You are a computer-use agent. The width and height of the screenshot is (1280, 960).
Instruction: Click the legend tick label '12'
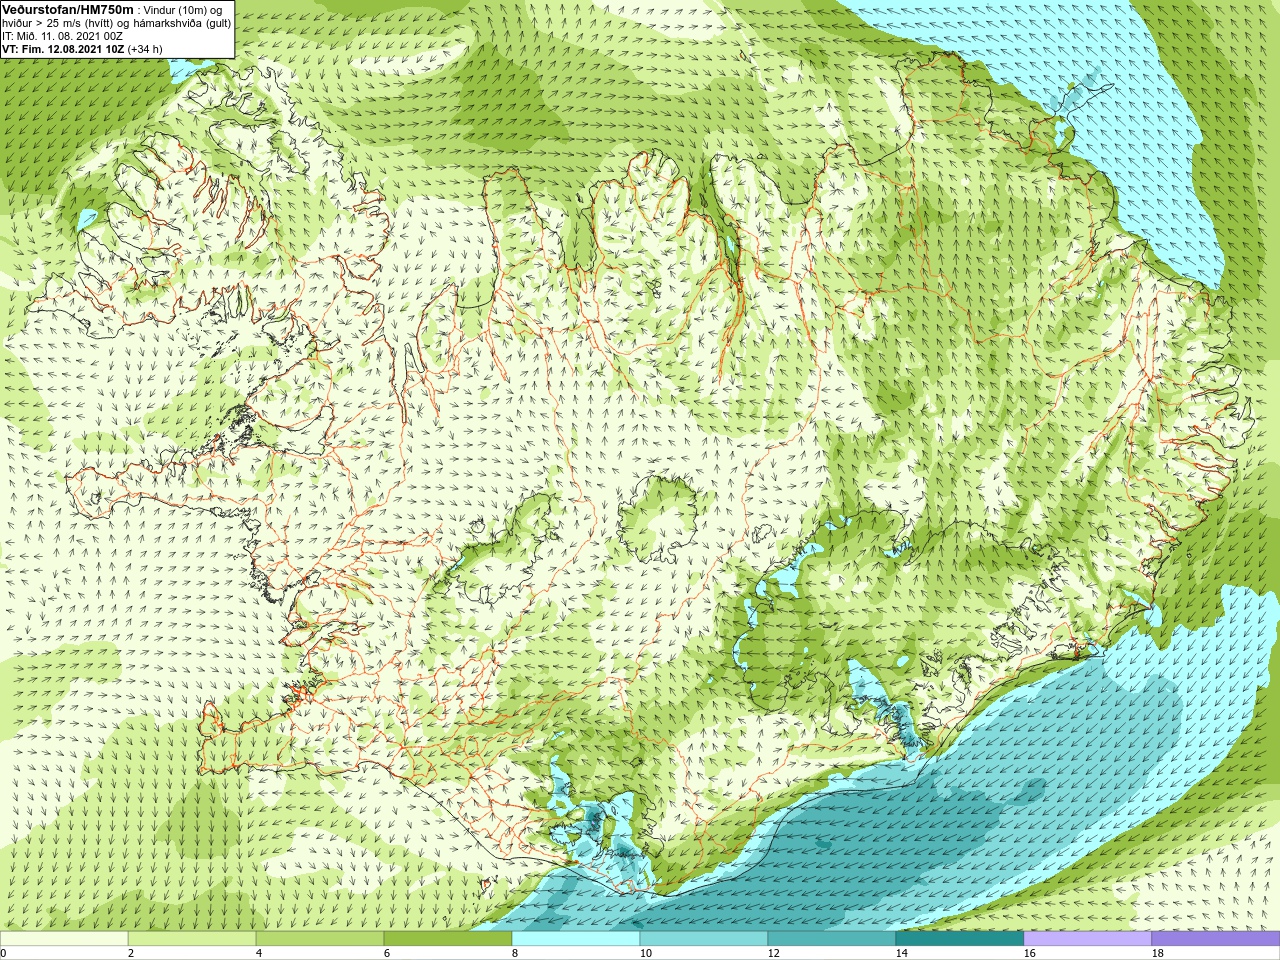click(x=773, y=953)
